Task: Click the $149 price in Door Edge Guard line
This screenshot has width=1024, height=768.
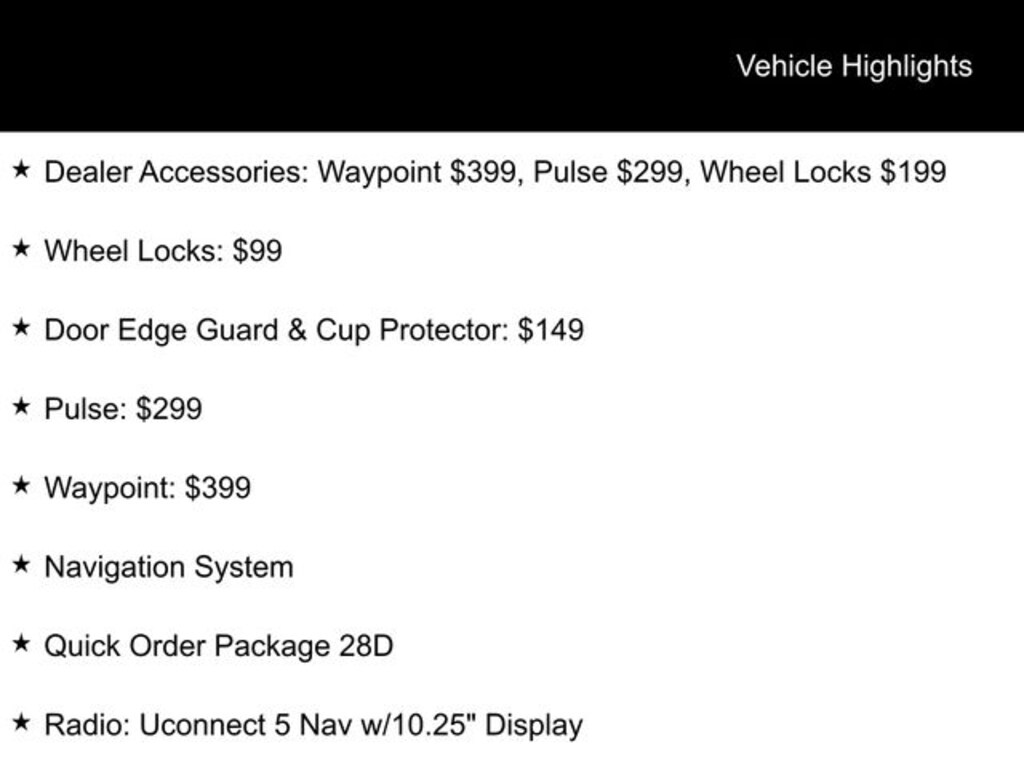Action: (x=551, y=330)
